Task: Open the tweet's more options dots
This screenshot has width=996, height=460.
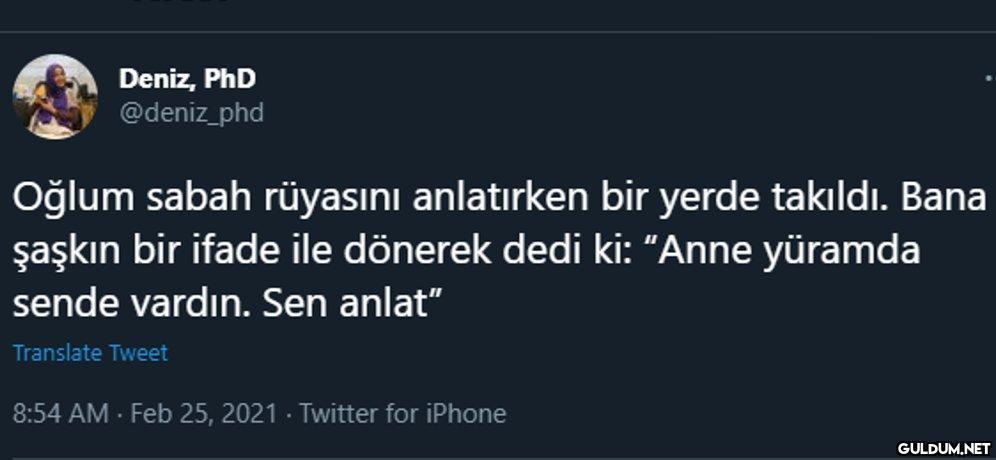Action: coord(988,77)
